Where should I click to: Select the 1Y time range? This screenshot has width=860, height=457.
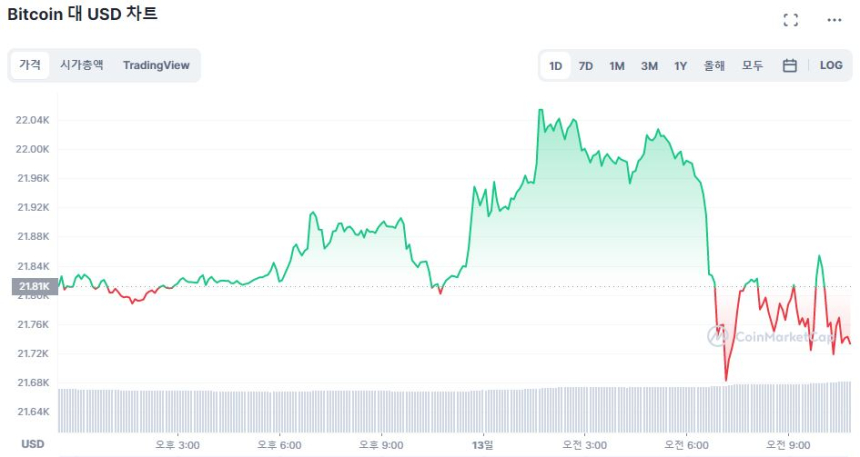coord(680,66)
